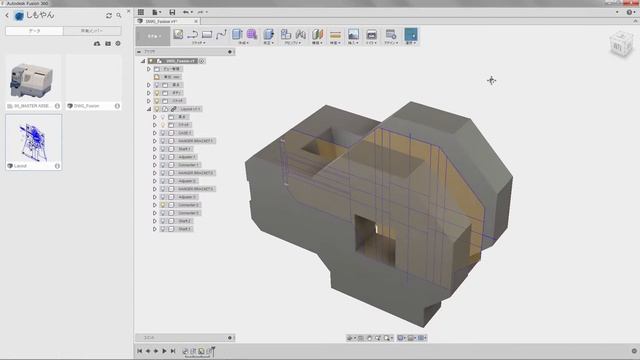640x360 pixels.
Task: Switch to the データ tab
Action: 34,31
